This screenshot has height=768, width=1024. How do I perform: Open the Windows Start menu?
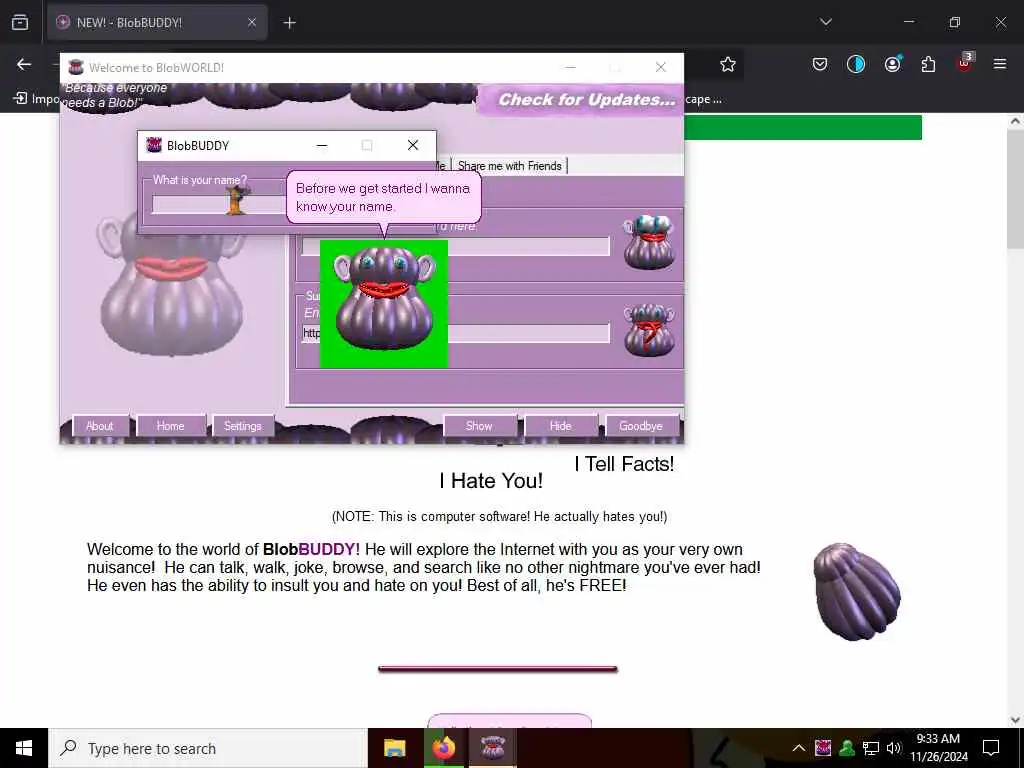point(24,748)
